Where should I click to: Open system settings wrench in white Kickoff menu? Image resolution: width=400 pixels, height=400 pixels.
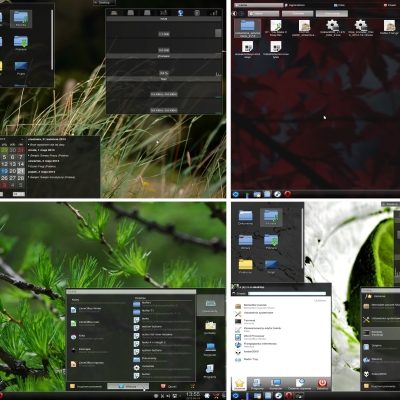pos(254,313)
